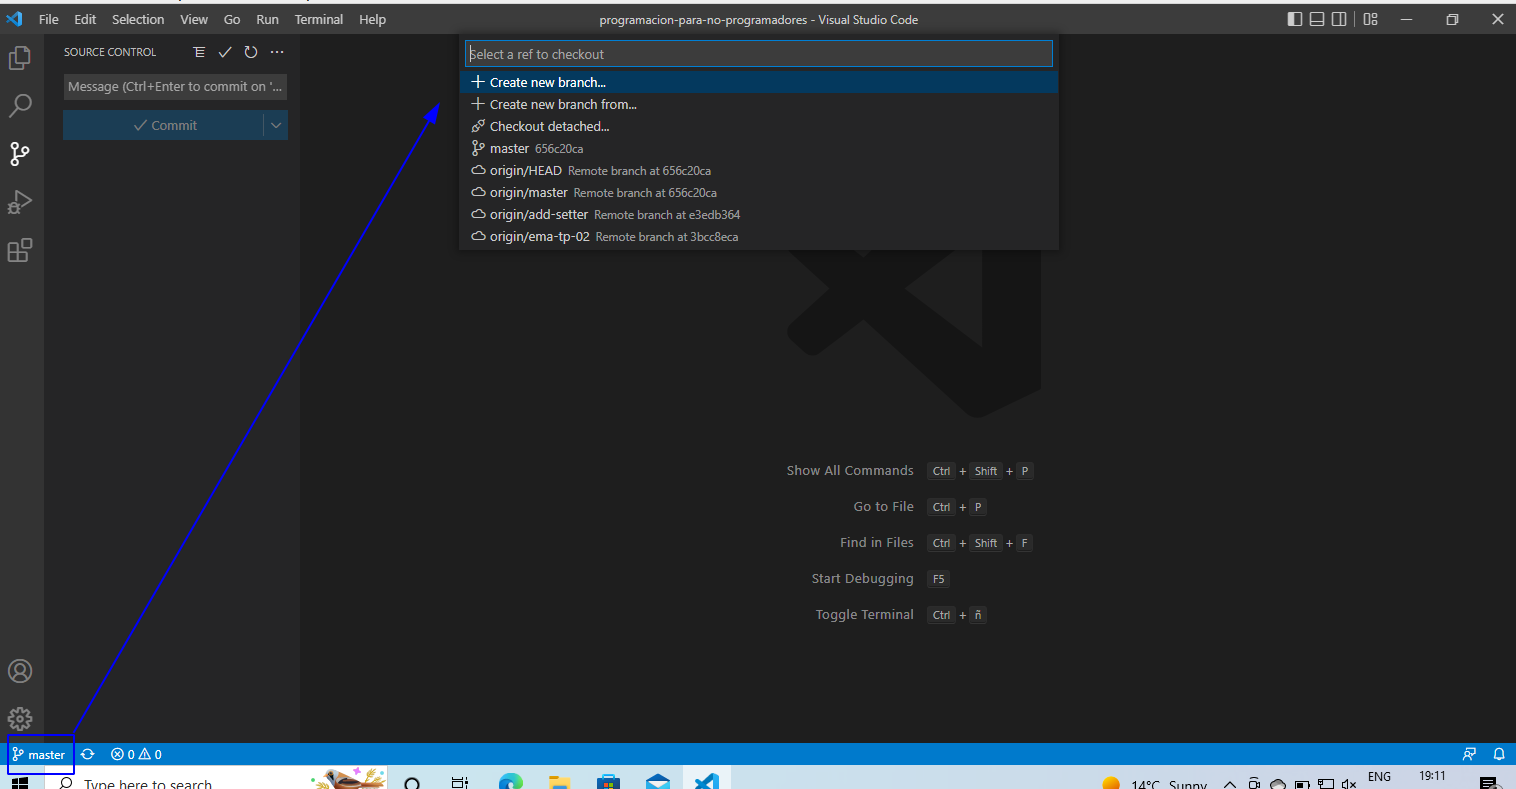
Task: Open the Terminal menu
Action: coord(319,19)
